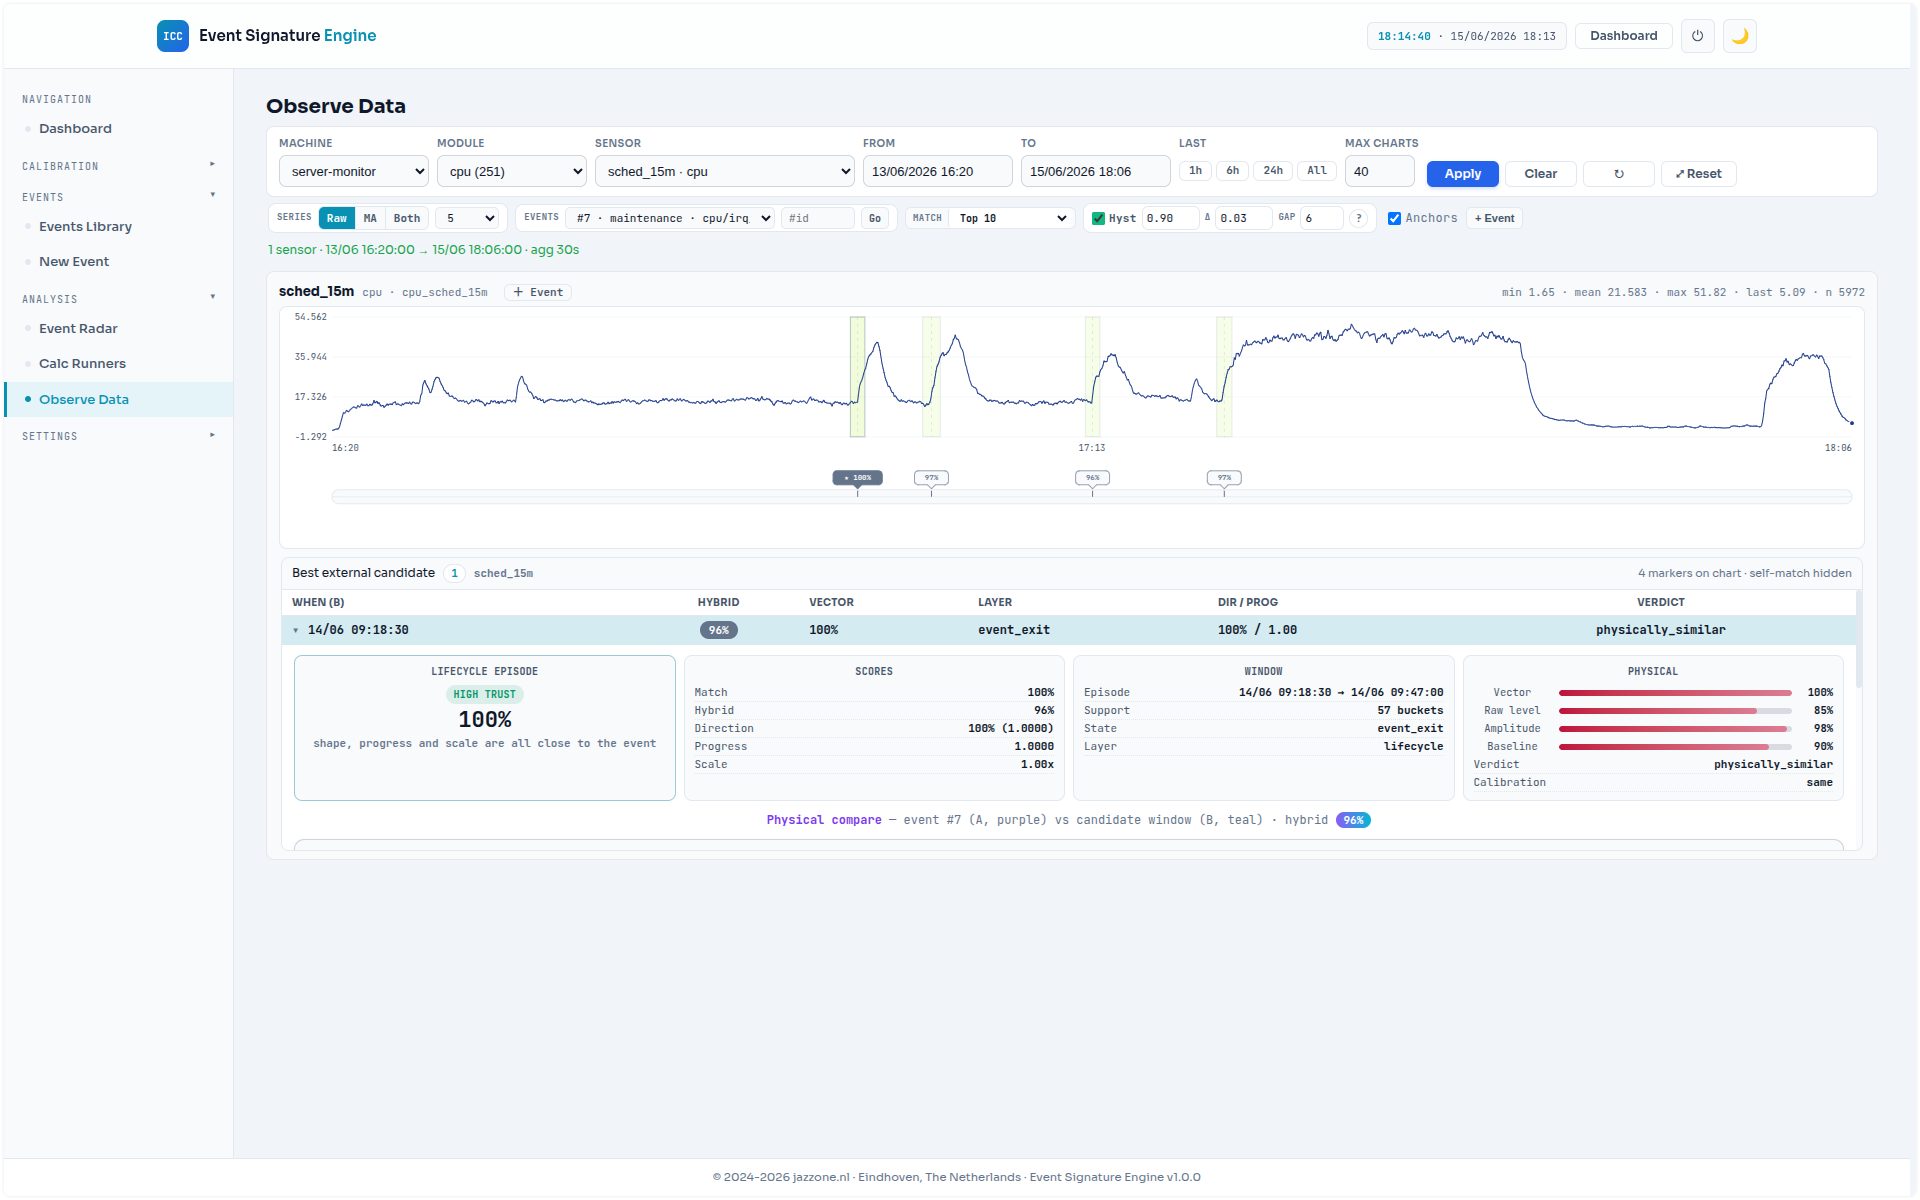
Task: Click the 100% marker on the timeline
Action: point(858,478)
